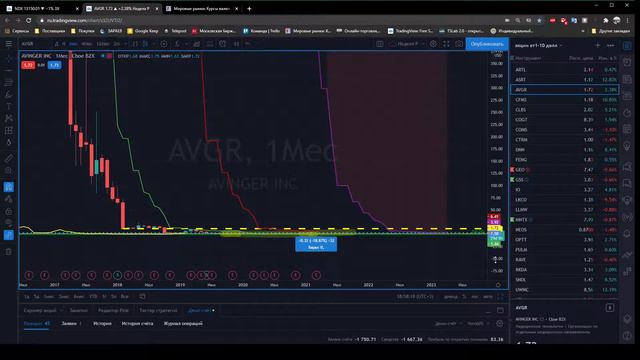Toggle drawings sync highlighted icon

pyautogui.click(x=9, y=235)
